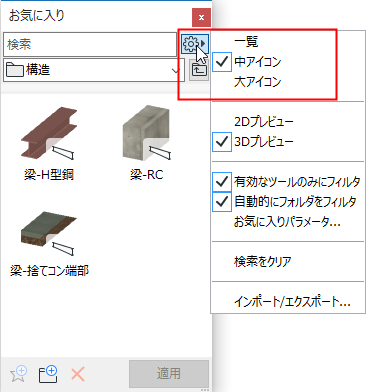Select the 梁-捨てコン端部 favorite thumbnail

pos(49,234)
